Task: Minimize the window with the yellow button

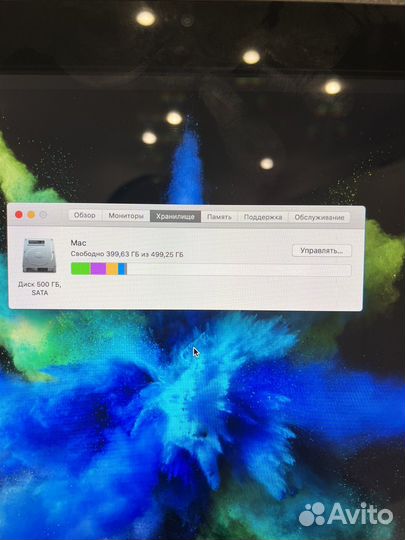Action: click(31, 215)
